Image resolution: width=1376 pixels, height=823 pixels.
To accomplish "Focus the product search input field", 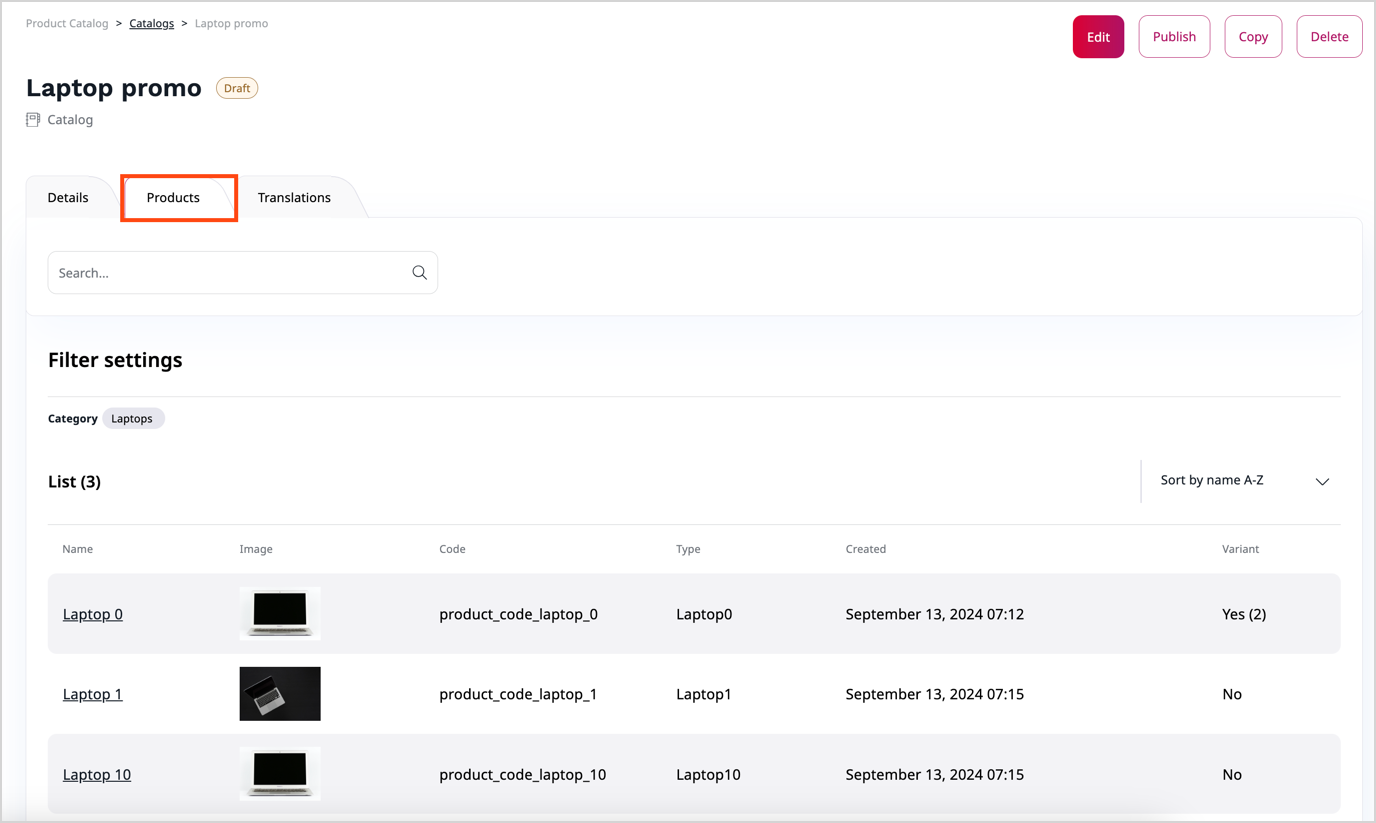I will [x=228, y=273].
